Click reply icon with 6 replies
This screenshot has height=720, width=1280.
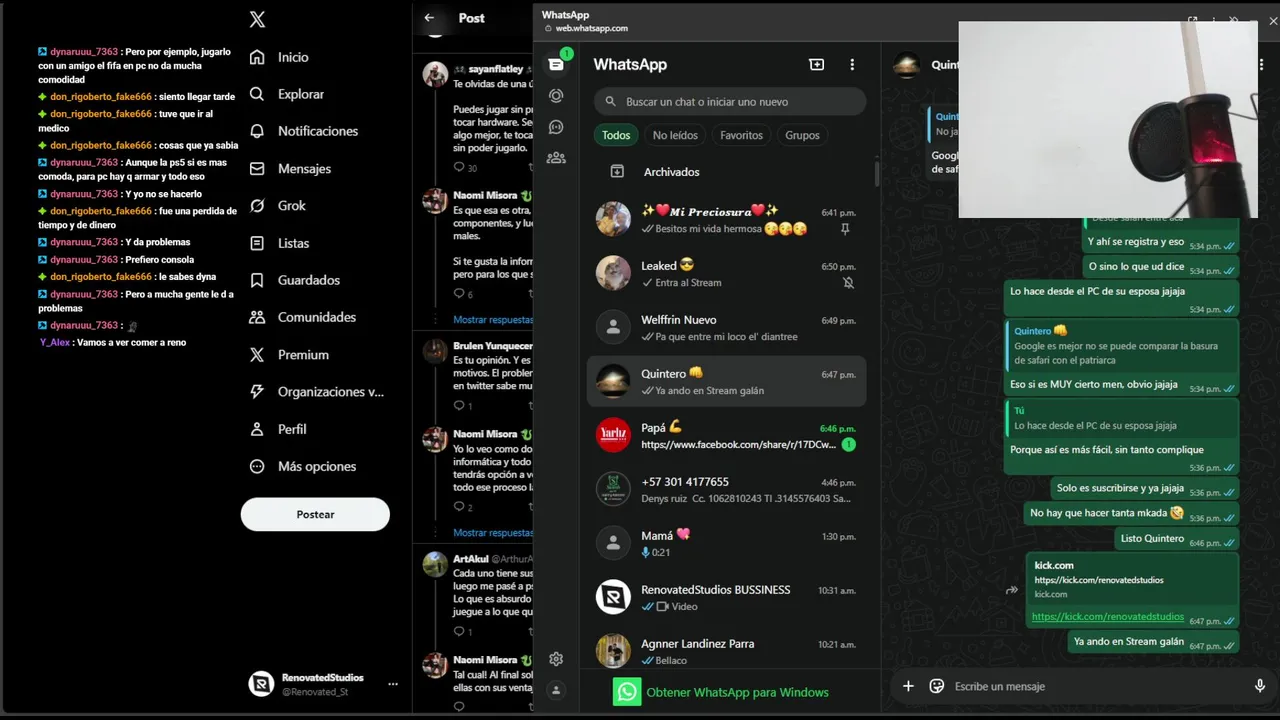click(x=459, y=294)
